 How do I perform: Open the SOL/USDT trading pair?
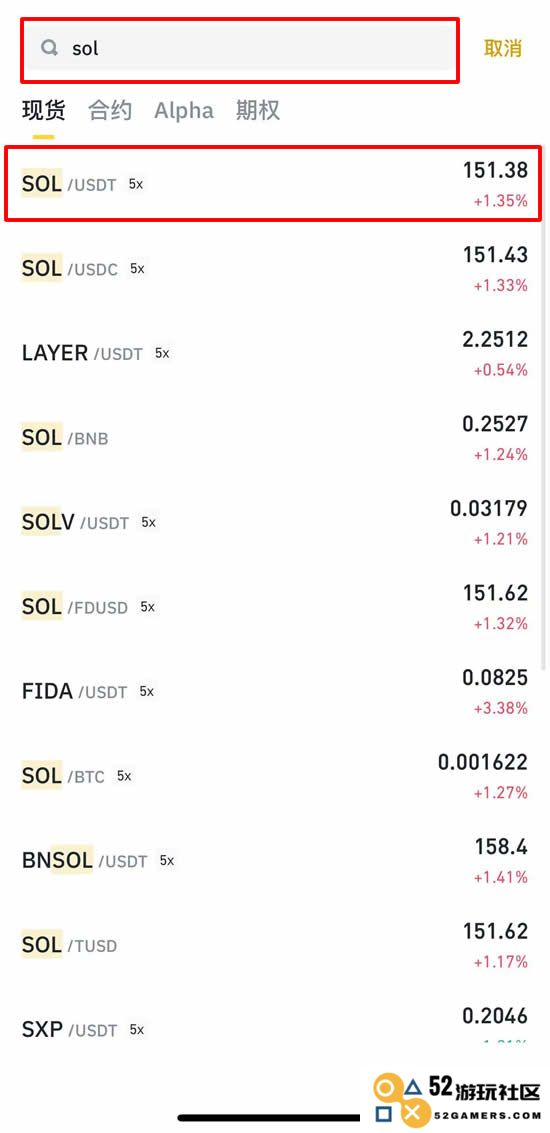[x=275, y=184]
